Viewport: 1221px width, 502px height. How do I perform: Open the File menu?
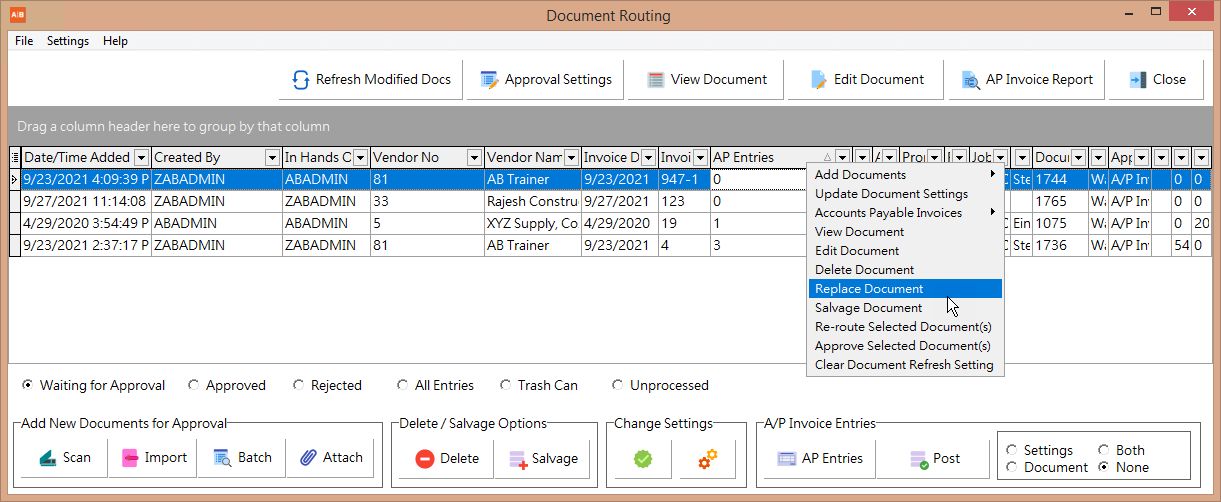point(24,41)
